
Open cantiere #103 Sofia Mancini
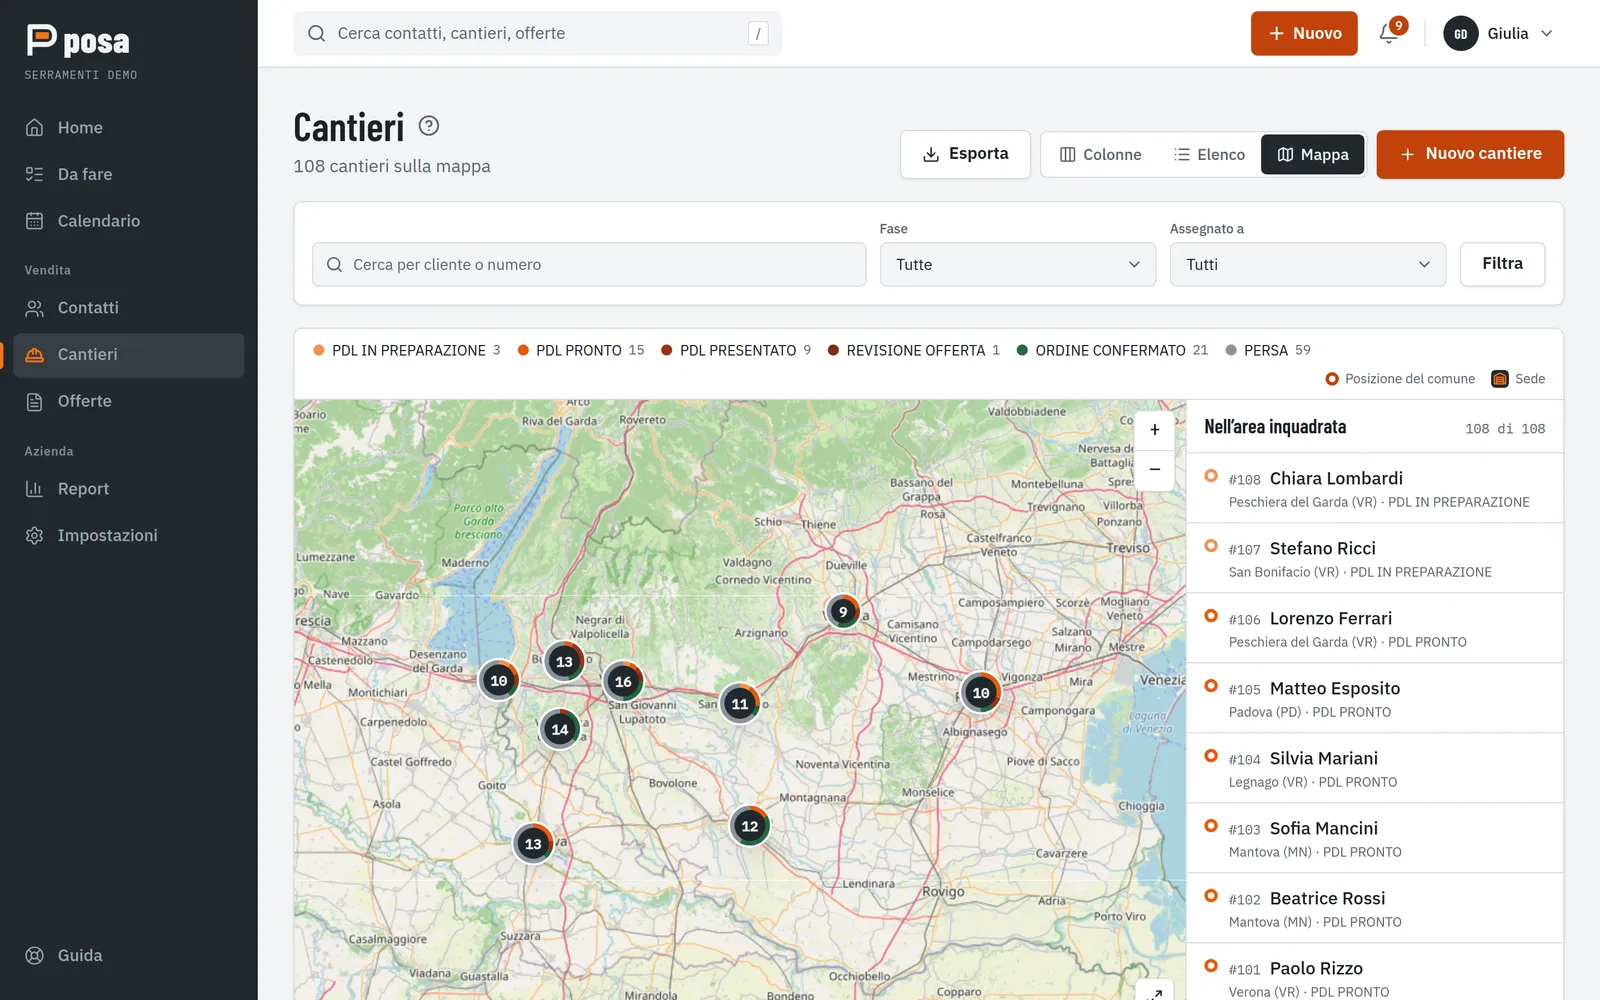click(1375, 839)
